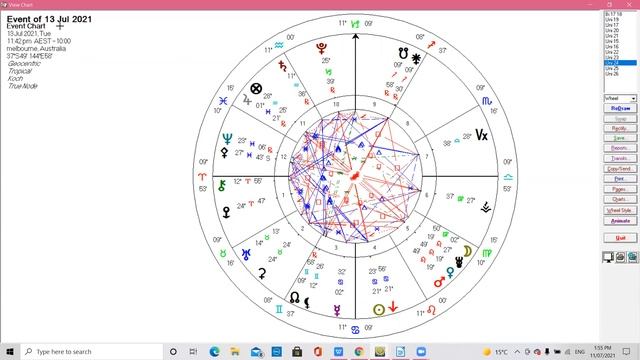Click the yellow Moon crescent glyph
The image size is (640, 360).
(468, 251)
